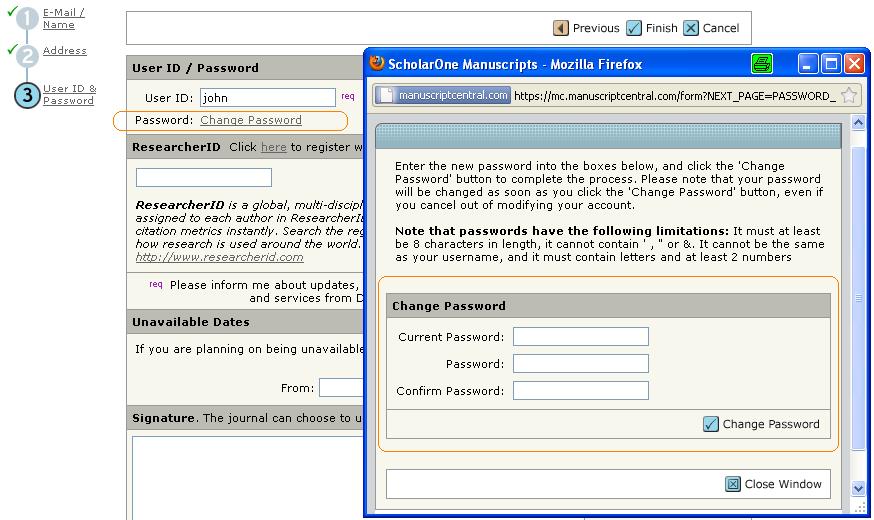
Task: Click the Cancel X icon
Action: pos(691,28)
